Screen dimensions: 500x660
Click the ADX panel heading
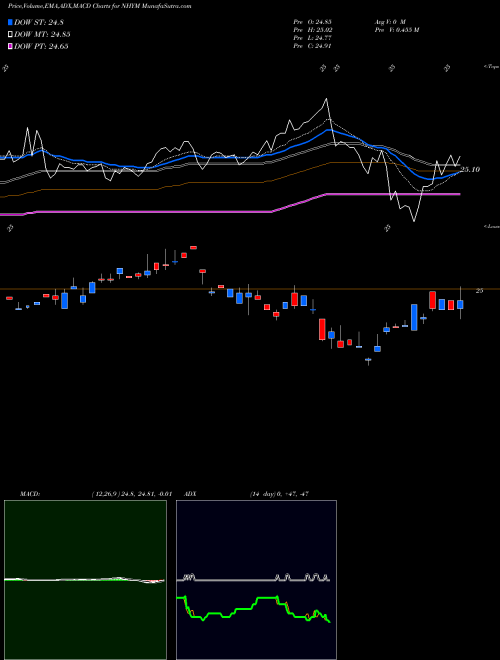click(x=191, y=494)
